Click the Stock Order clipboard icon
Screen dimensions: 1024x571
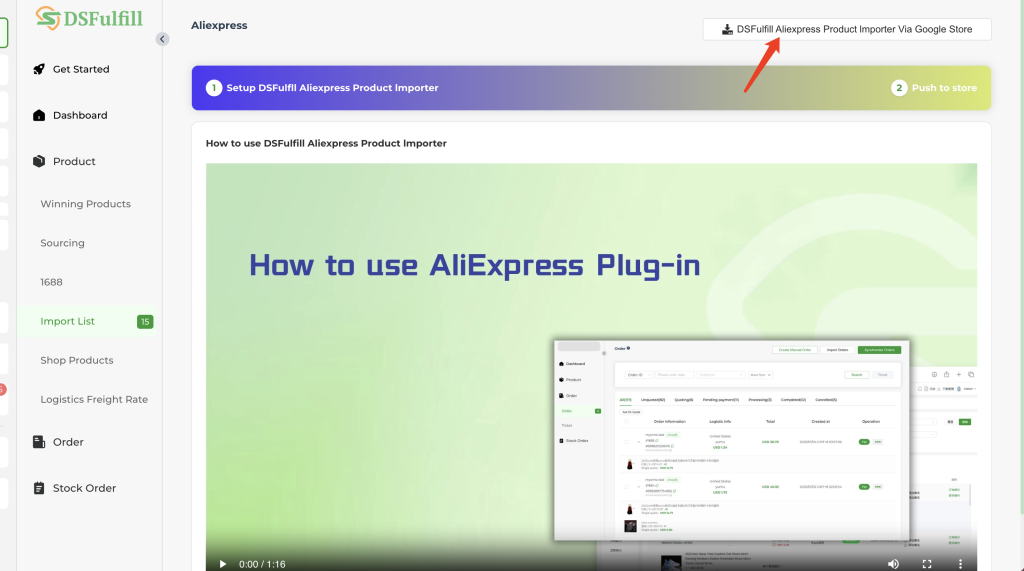coord(39,488)
